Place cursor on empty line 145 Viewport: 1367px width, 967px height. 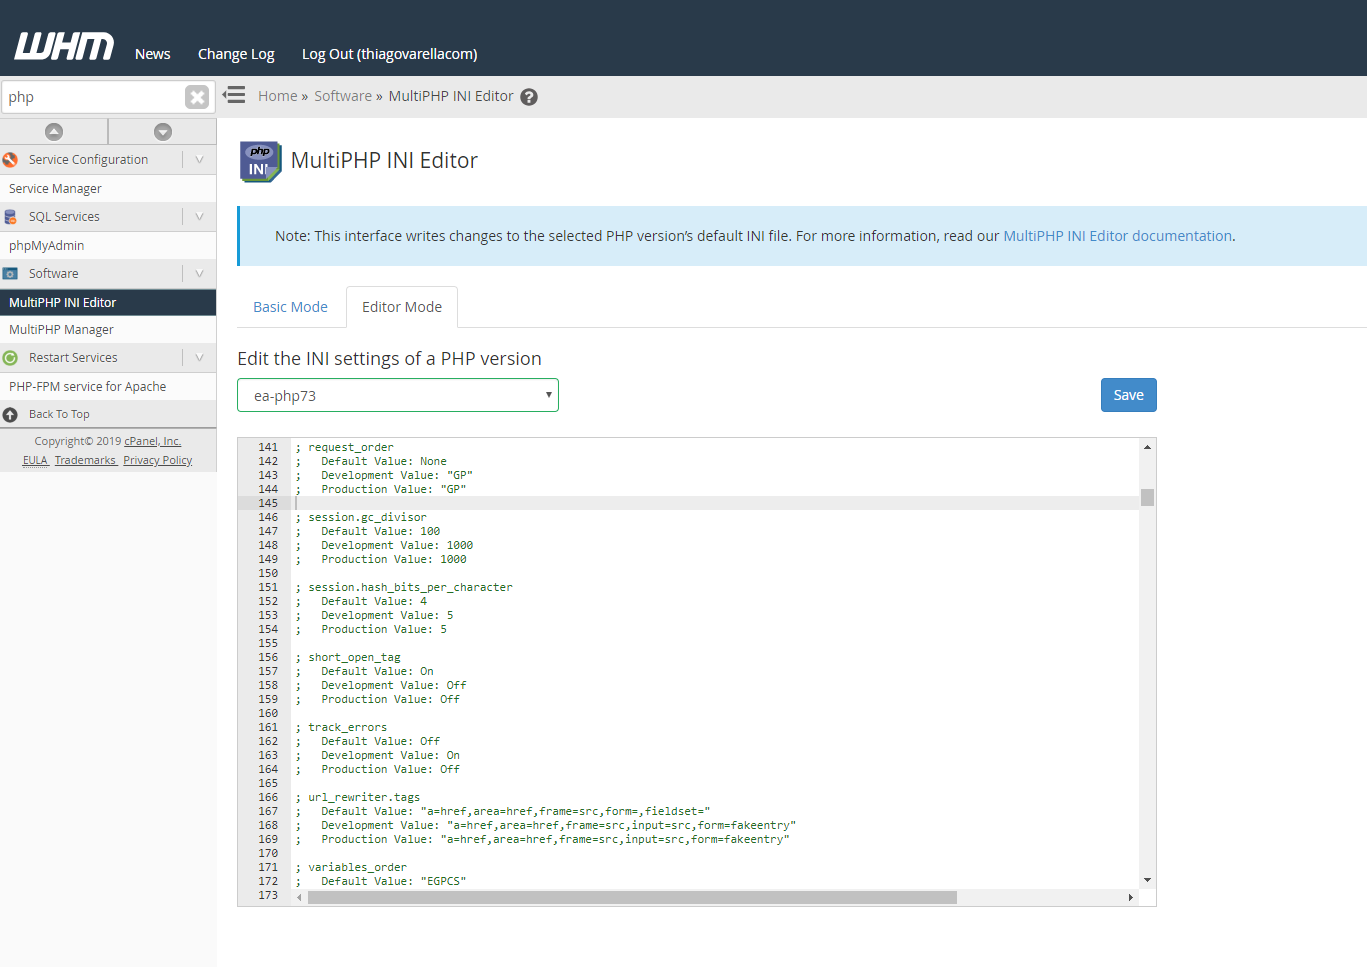pyautogui.click(x=716, y=503)
